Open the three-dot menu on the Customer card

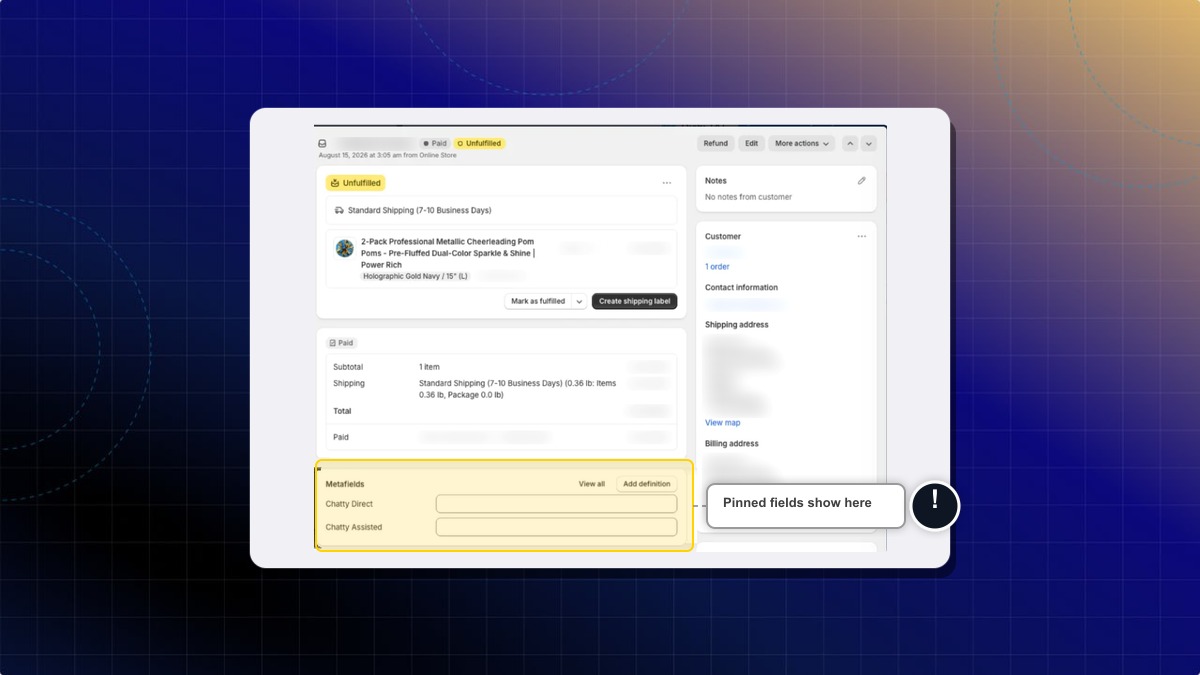click(861, 237)
